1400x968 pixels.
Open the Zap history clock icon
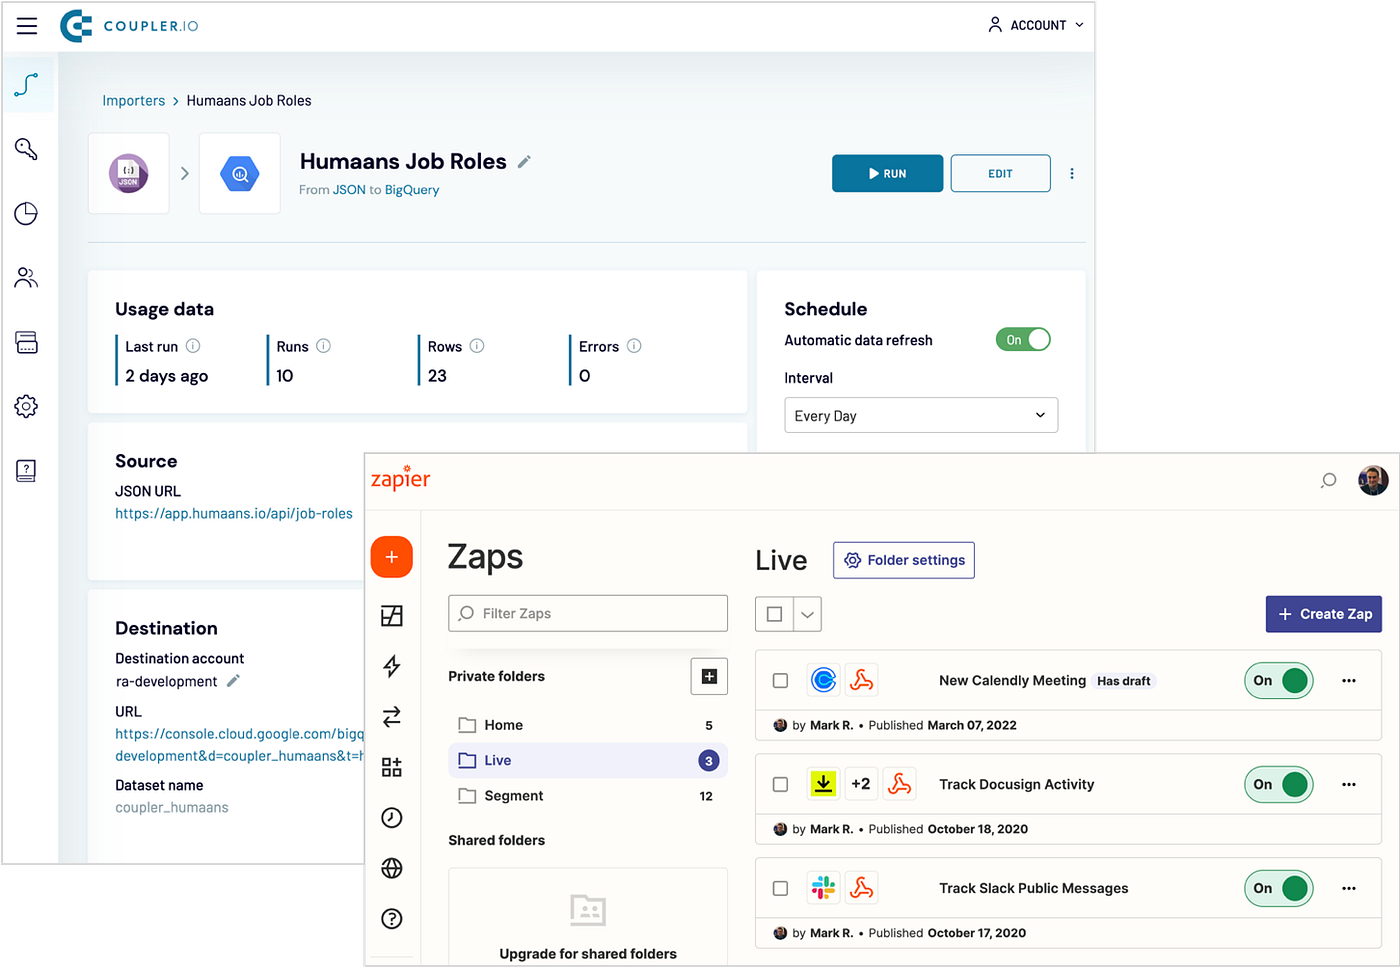[x=392, y=818]
